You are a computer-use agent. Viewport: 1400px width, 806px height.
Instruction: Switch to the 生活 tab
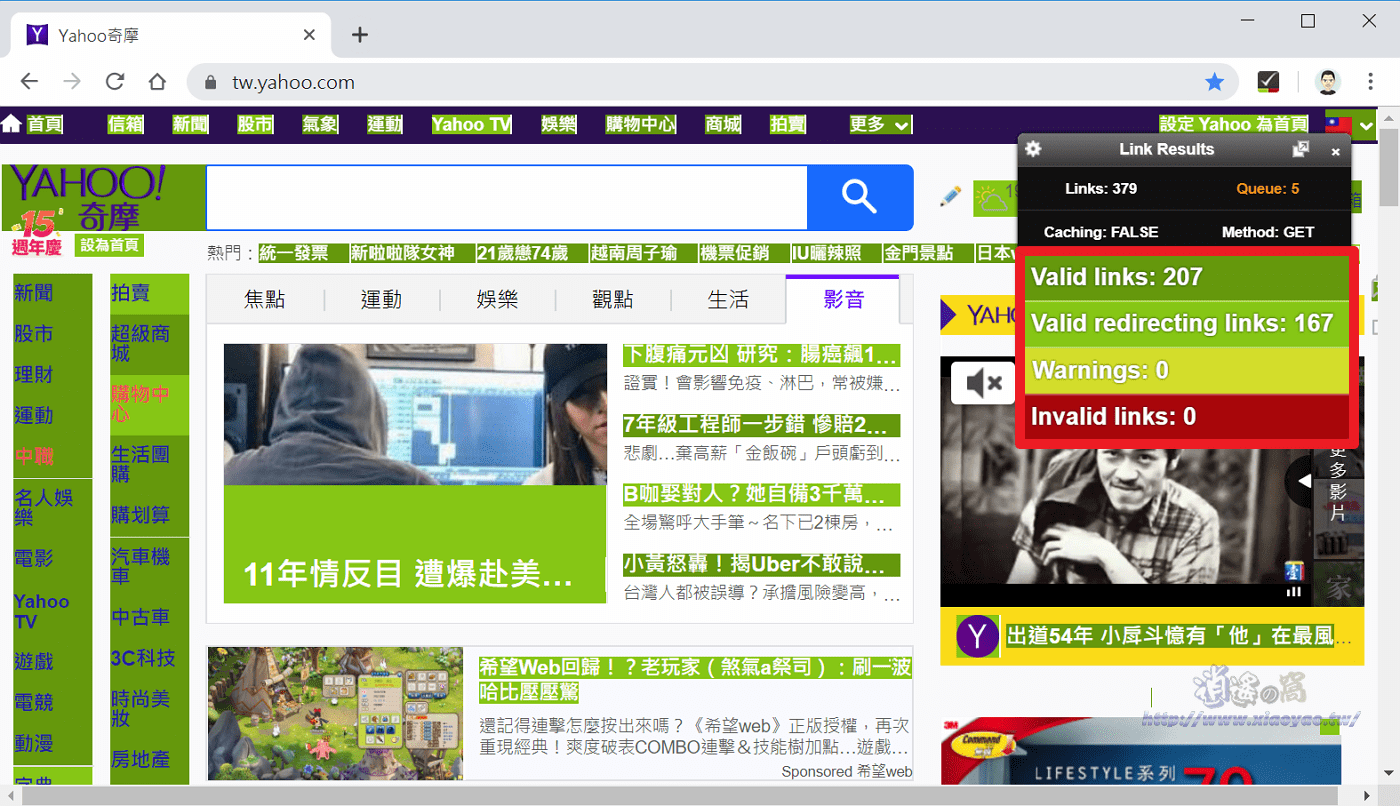point(728,299)
